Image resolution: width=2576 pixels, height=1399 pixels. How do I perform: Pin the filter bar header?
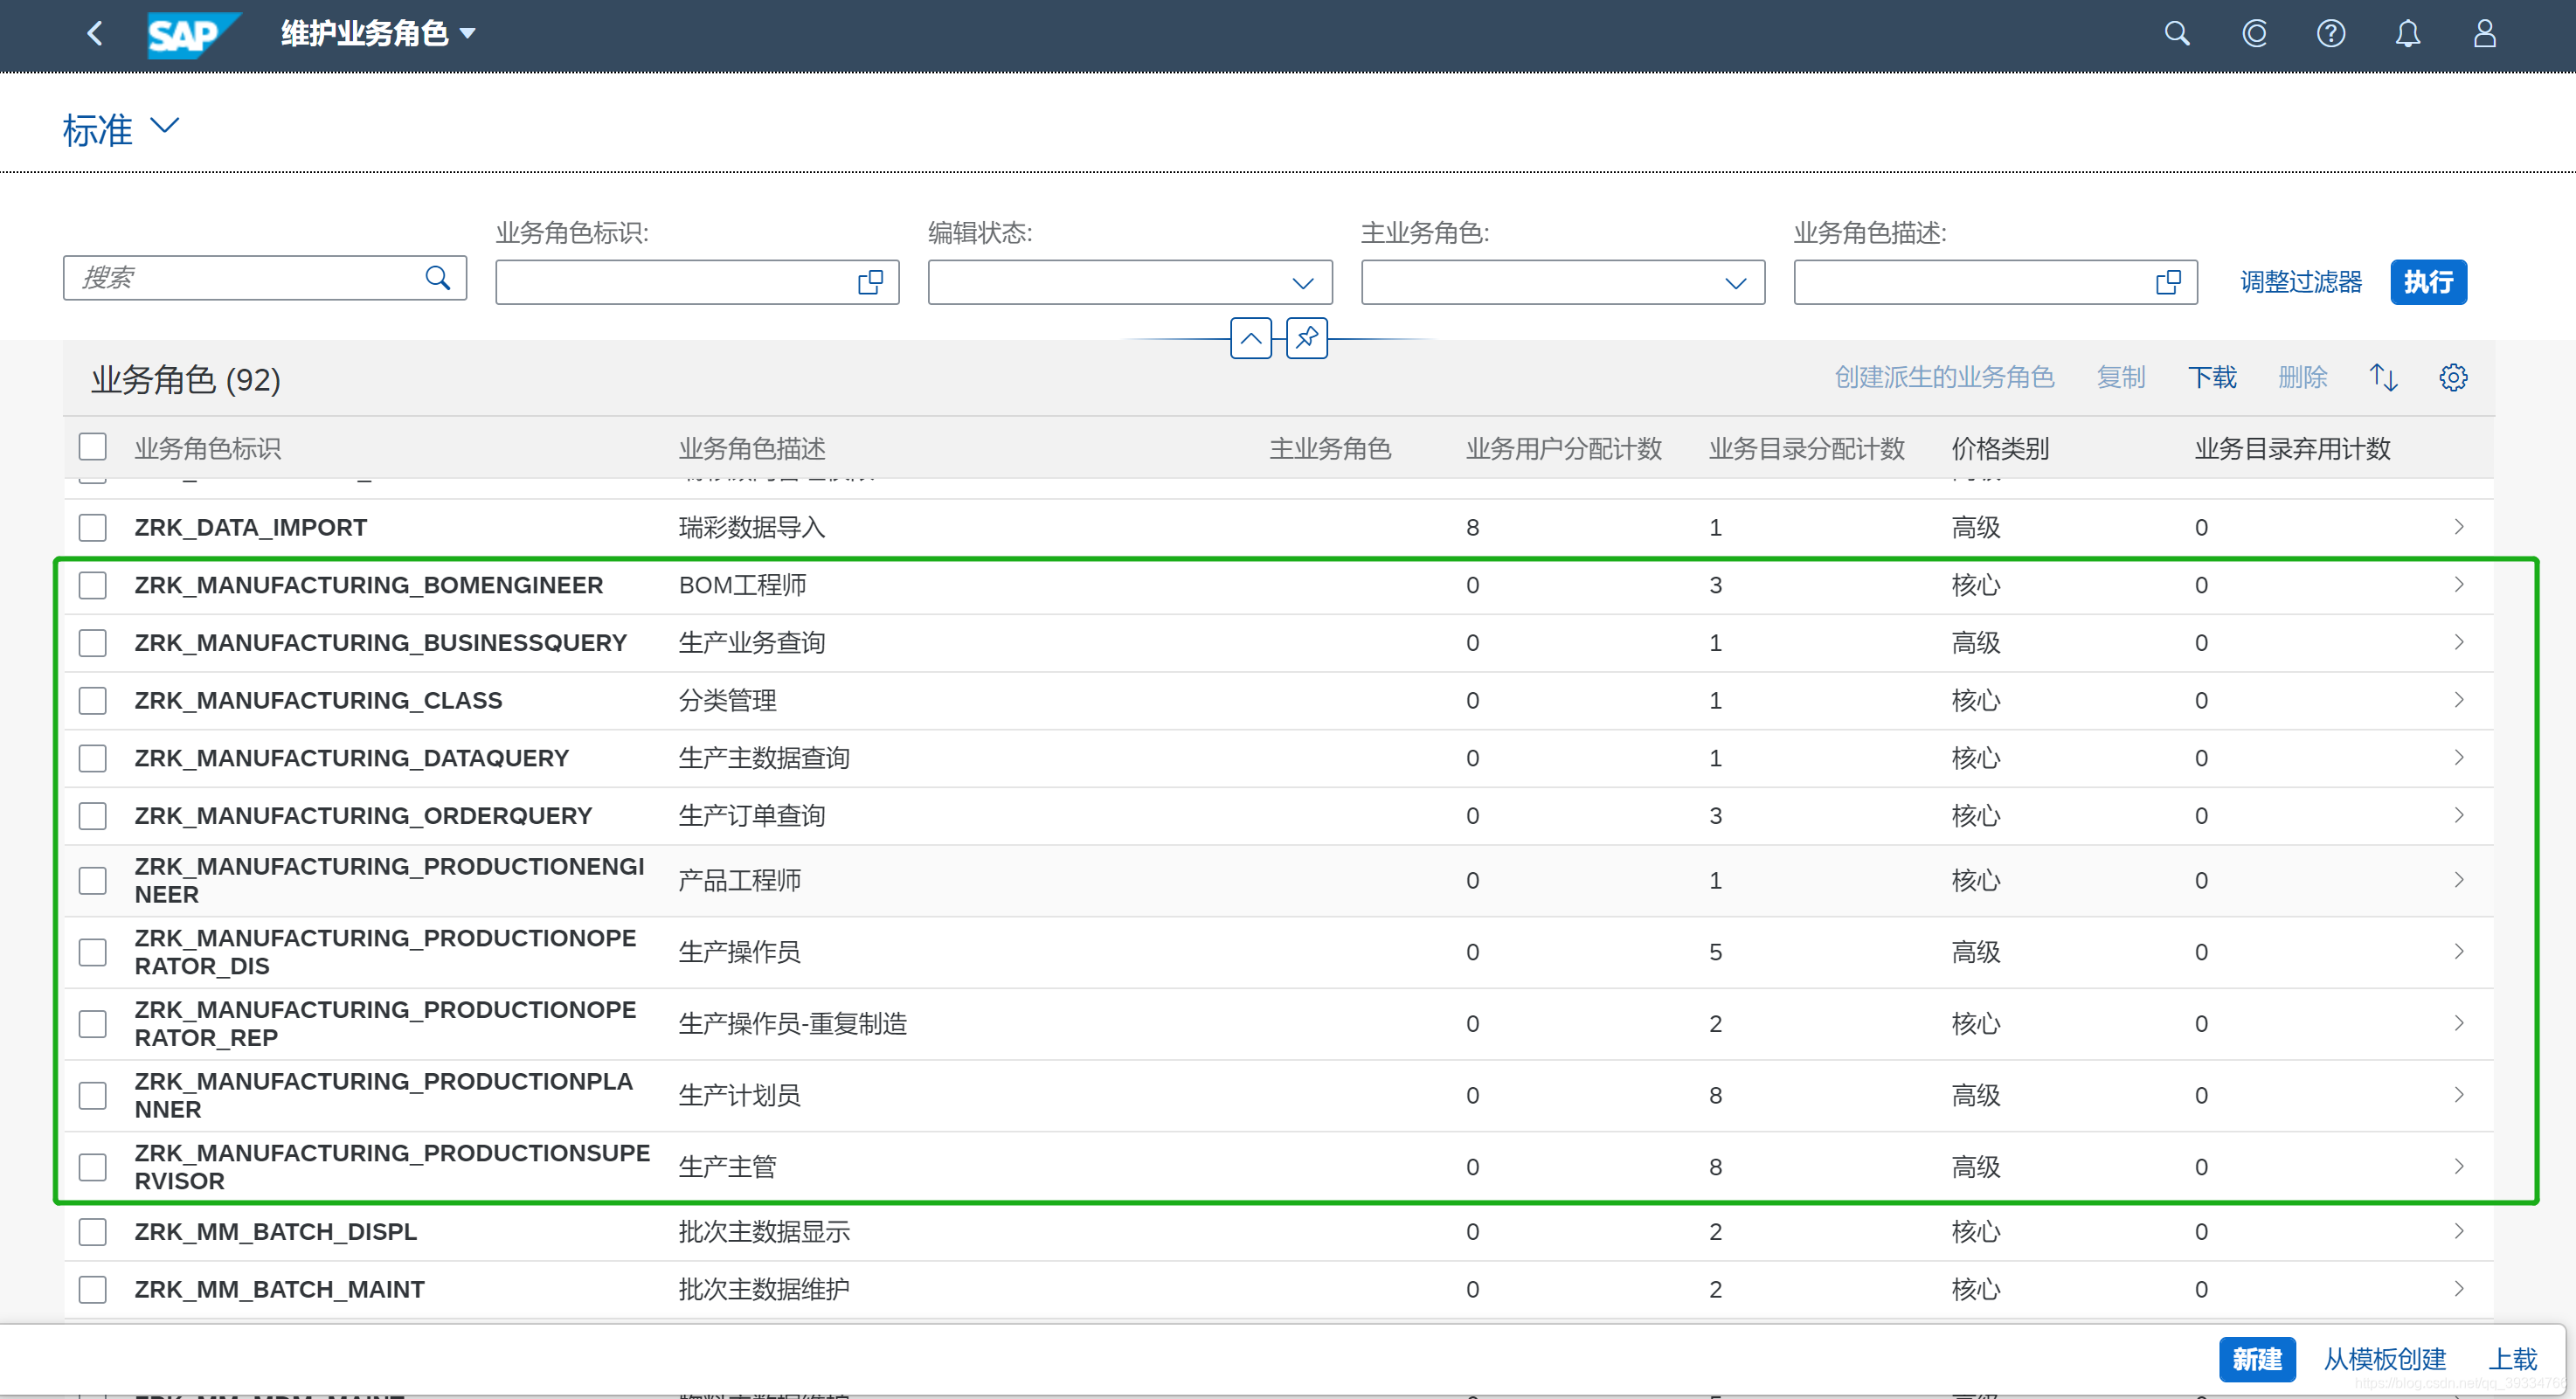(1306, 338)
